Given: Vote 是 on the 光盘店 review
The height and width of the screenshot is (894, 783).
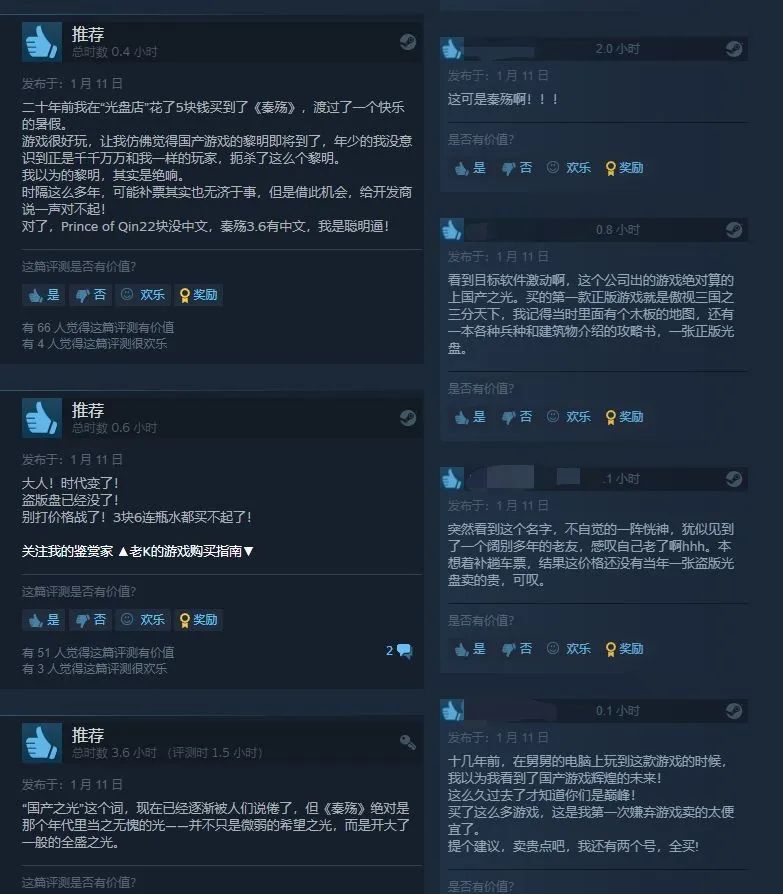Looking at the screenshot, I should point(44,295).
